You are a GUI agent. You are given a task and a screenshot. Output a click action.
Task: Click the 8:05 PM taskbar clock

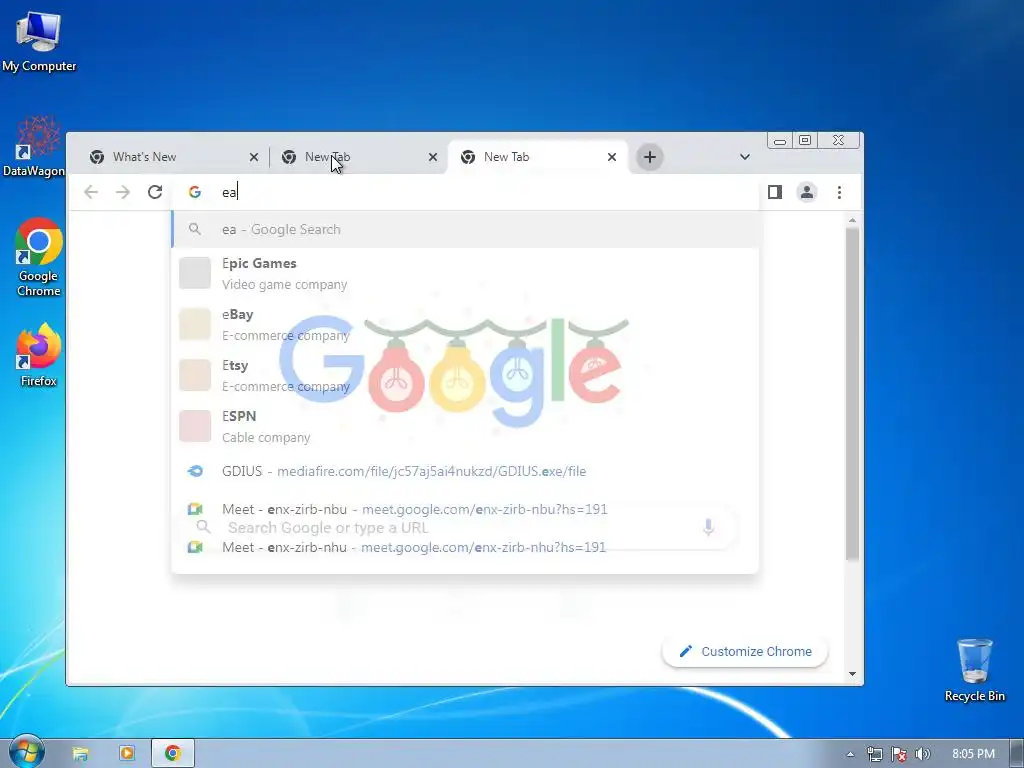coord(973,754)
